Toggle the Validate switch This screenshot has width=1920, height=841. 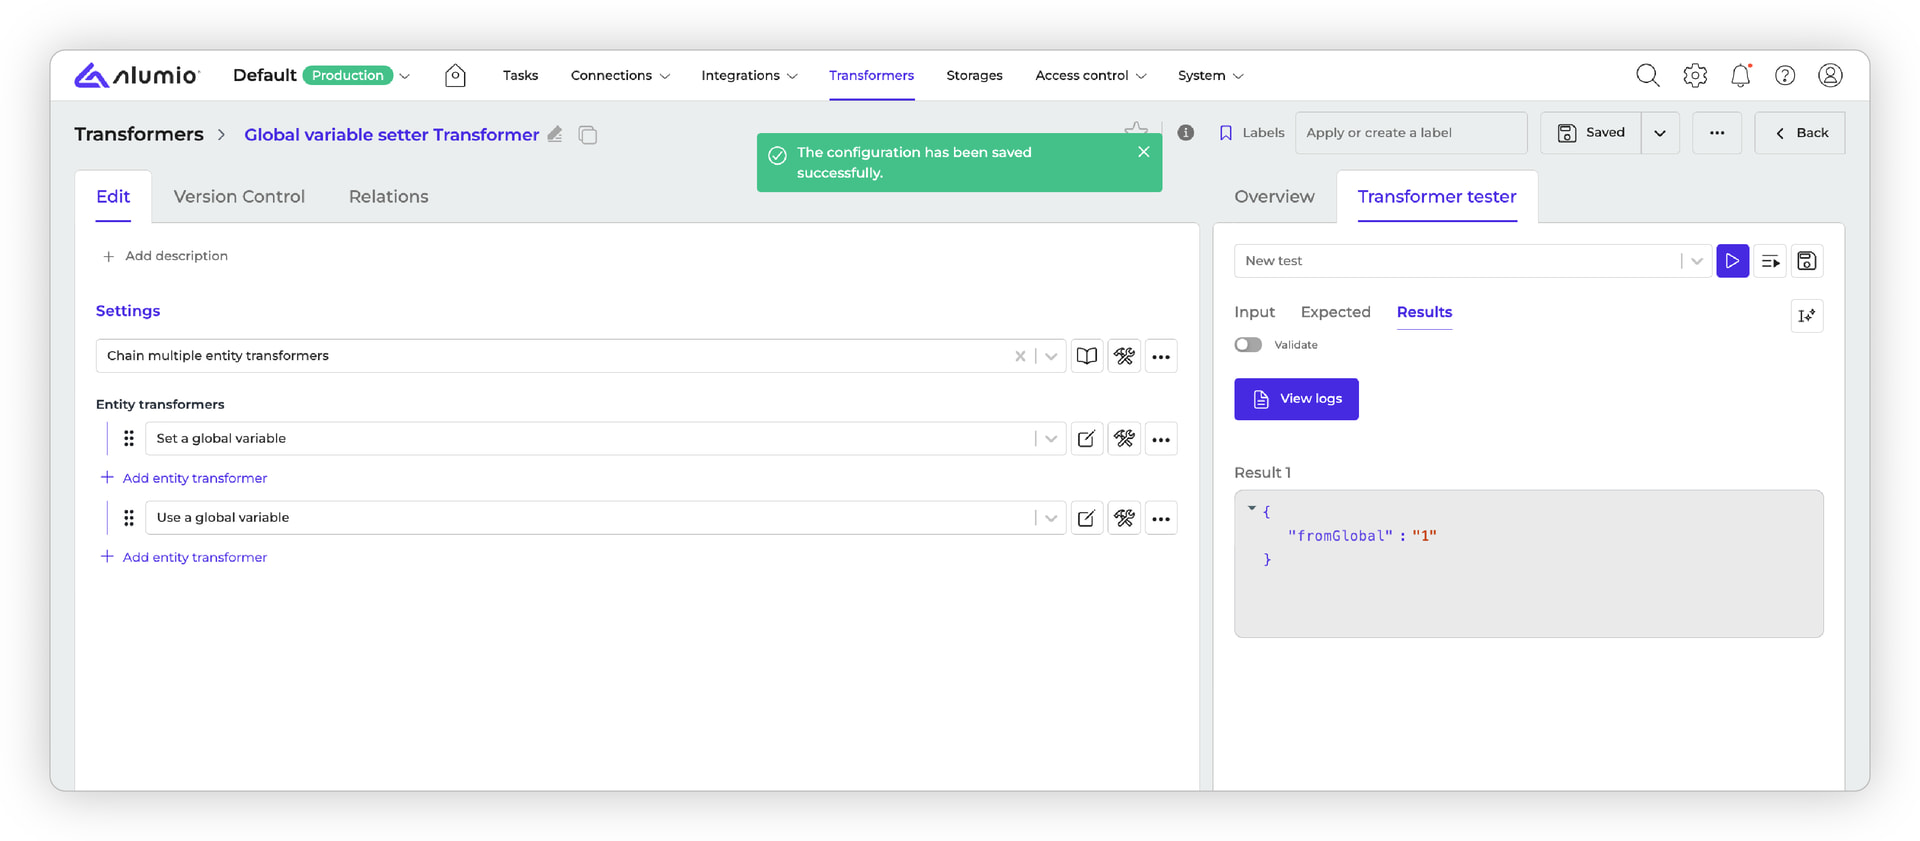tap(1248, 345)
